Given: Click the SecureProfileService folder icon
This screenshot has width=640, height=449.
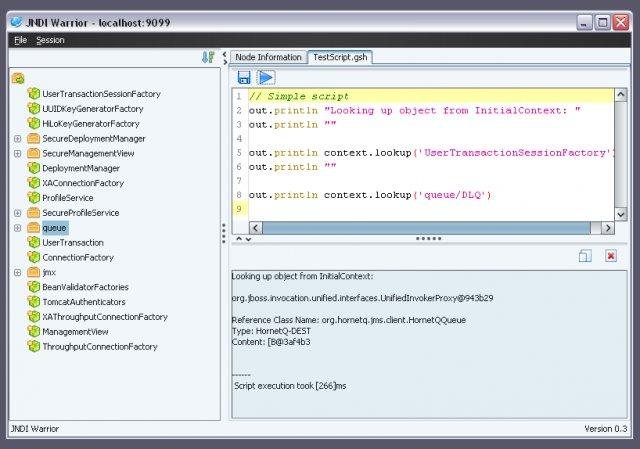Looking at the screenshot, I should tap(33, 213).
